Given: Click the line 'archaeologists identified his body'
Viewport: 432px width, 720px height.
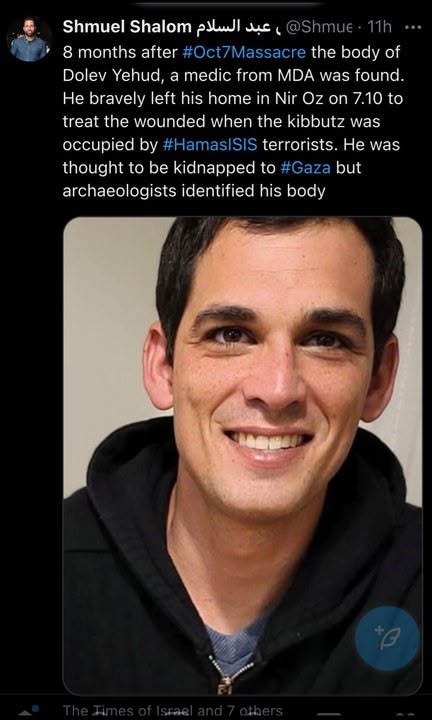Looking at the screenshot, I should point(194,191).
